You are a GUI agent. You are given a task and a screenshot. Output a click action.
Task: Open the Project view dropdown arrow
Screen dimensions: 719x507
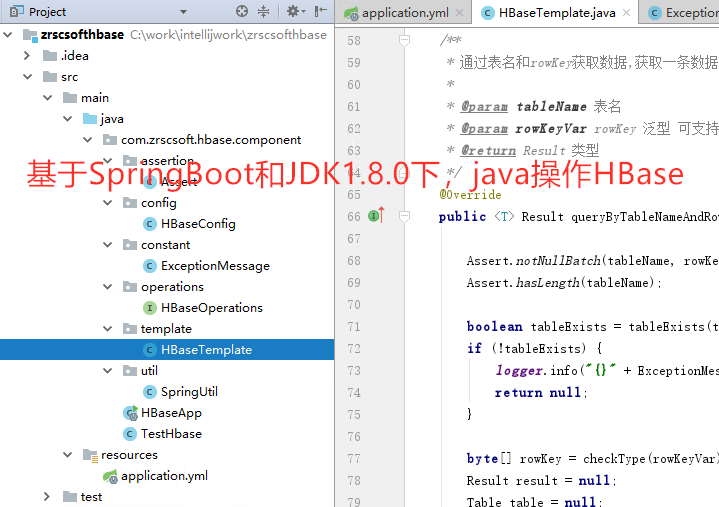183,12
